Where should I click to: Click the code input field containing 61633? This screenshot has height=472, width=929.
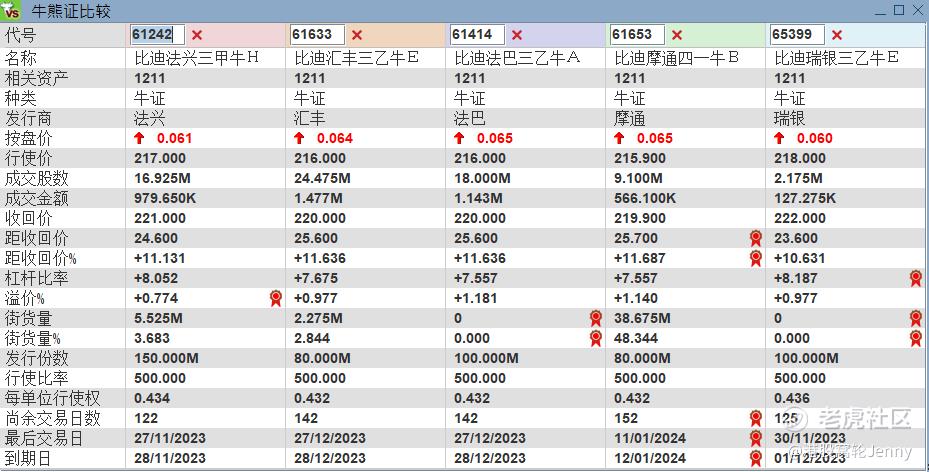pos(318,34)
